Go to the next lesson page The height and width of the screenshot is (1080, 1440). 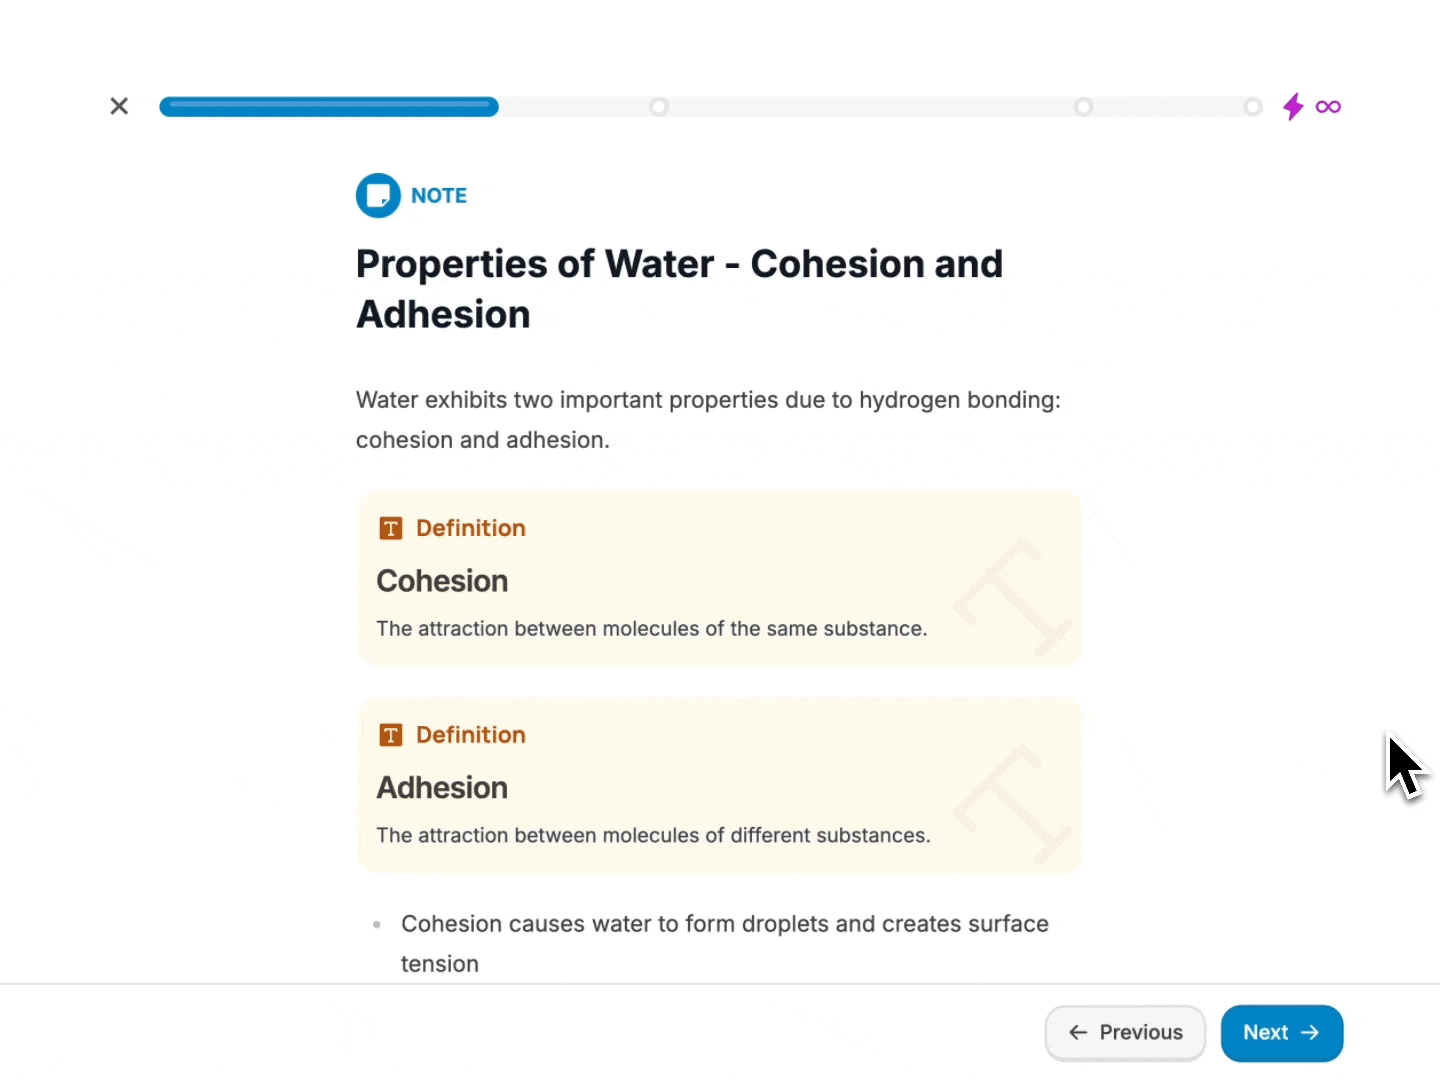[x=1281, y=1033]
